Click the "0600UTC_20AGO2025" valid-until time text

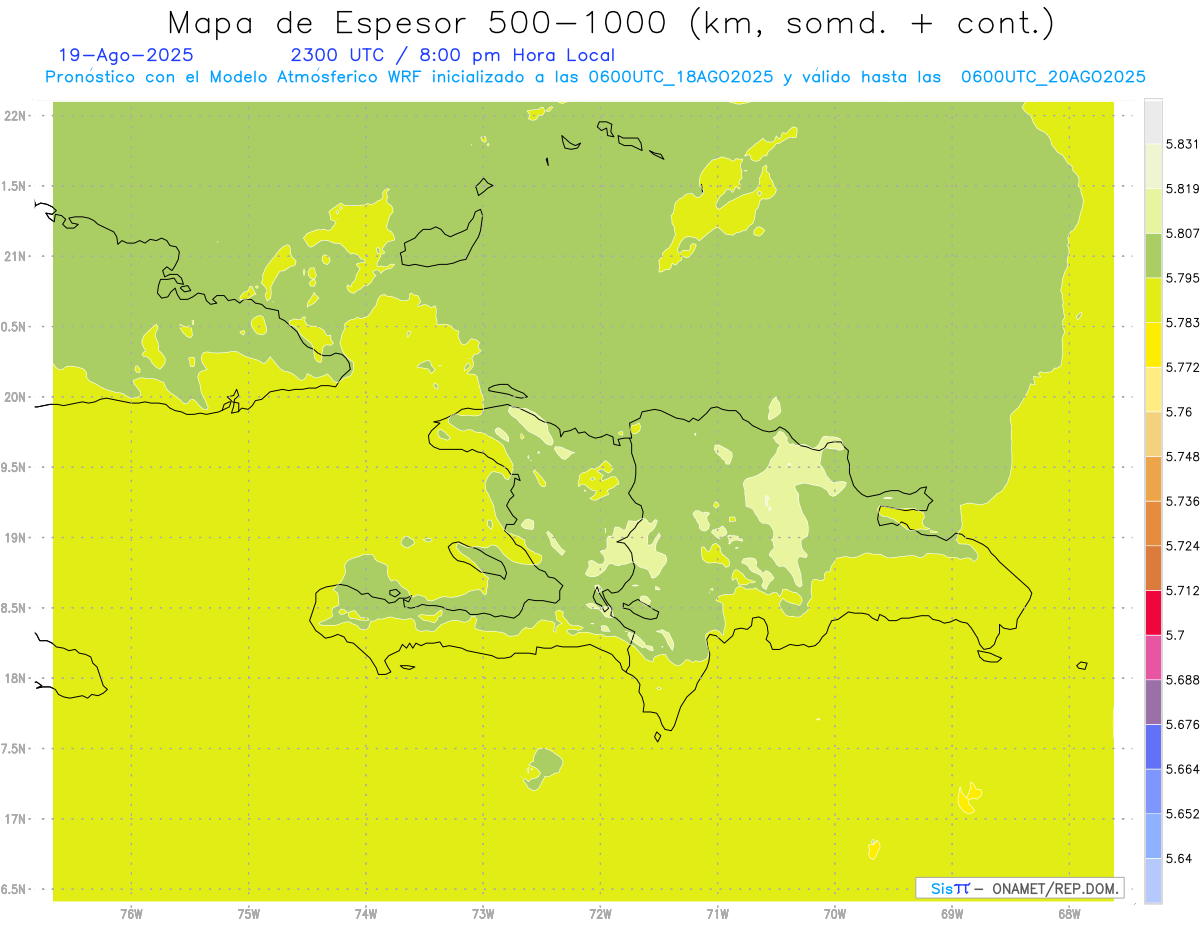pyautogui.click(x=1053, y=77)
